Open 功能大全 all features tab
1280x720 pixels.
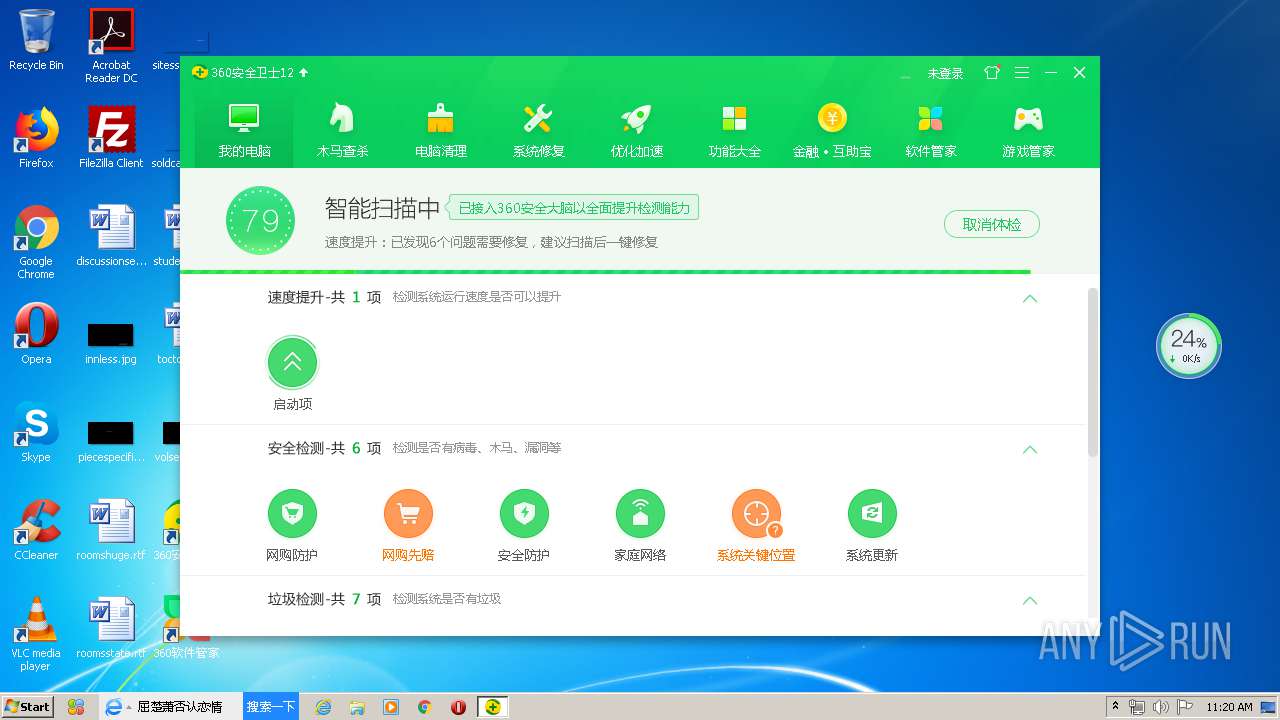[734, 130]
